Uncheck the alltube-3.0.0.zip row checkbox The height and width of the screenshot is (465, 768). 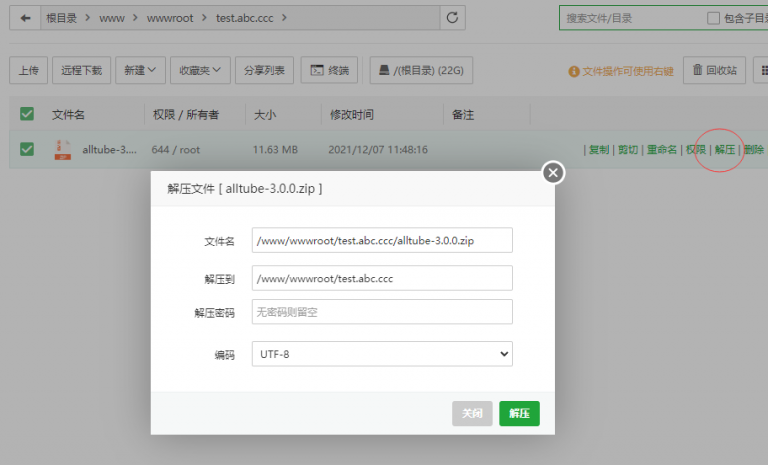tap(27, 149)
